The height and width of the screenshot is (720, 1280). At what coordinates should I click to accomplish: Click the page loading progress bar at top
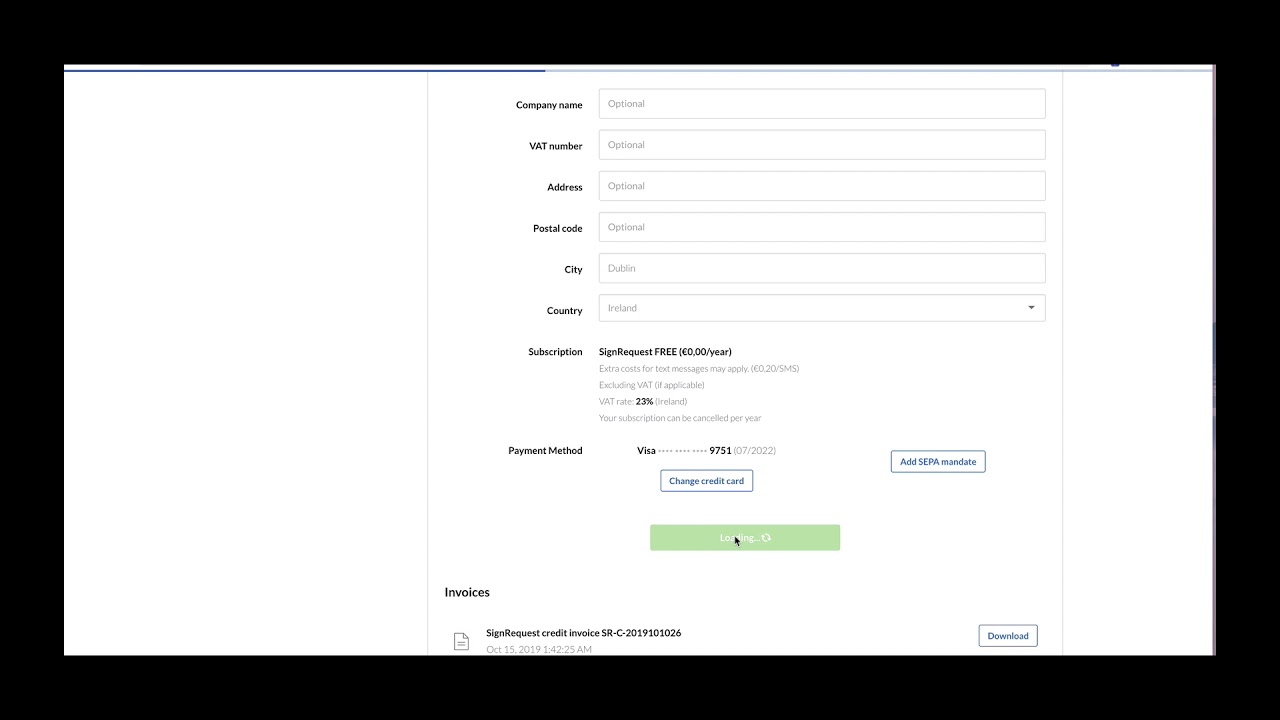tap(304, 70)
